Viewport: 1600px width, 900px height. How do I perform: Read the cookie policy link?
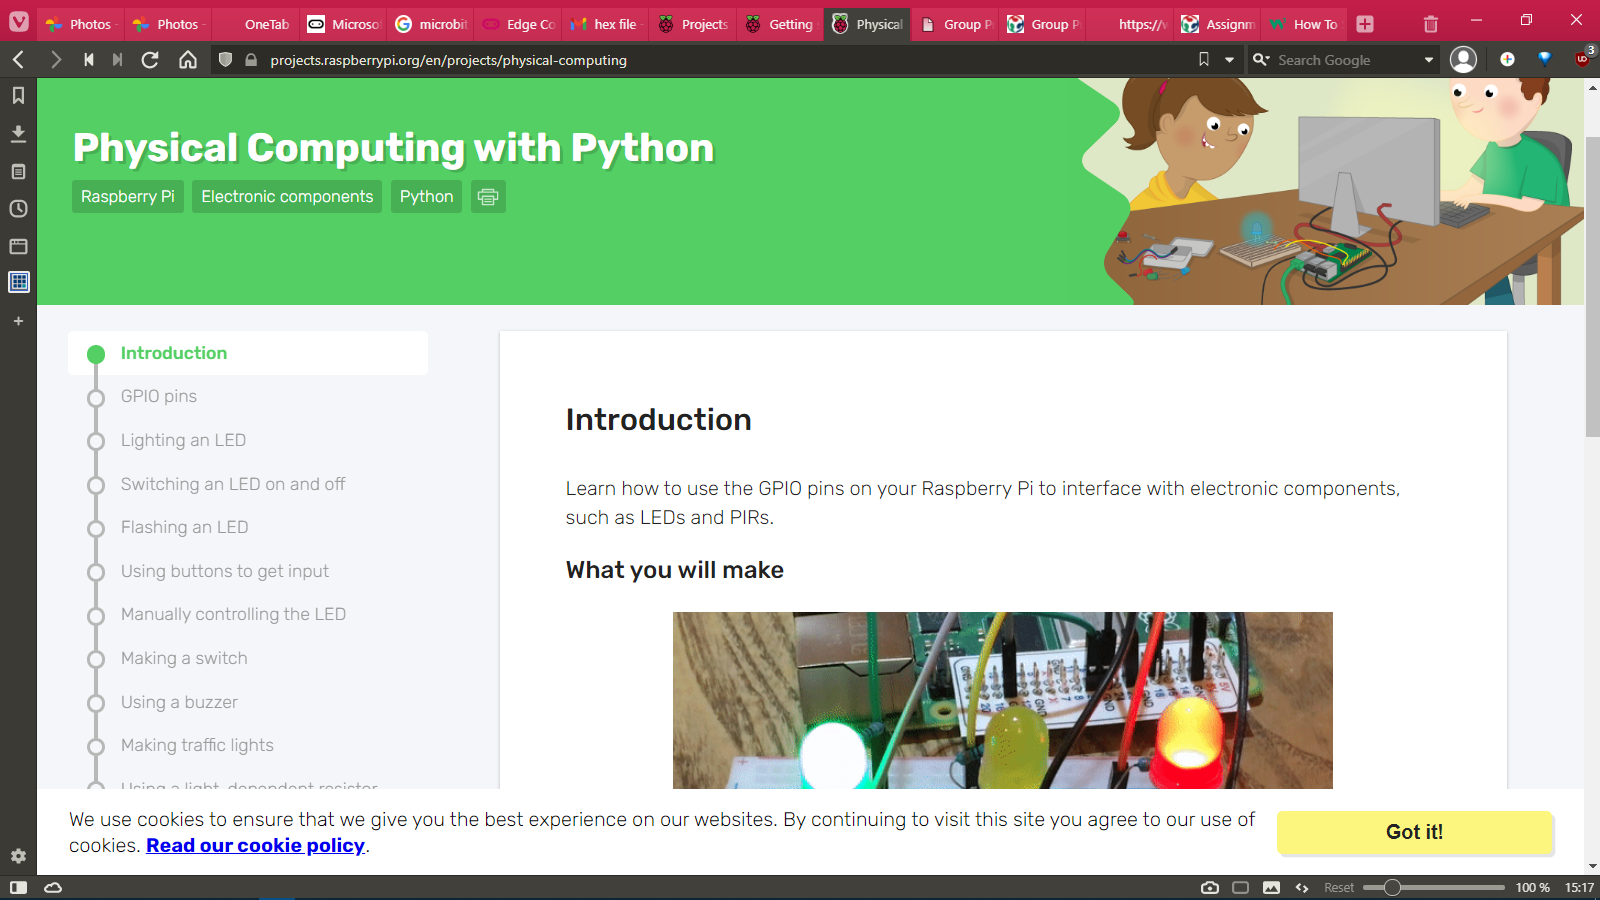(x=256, y=845)
